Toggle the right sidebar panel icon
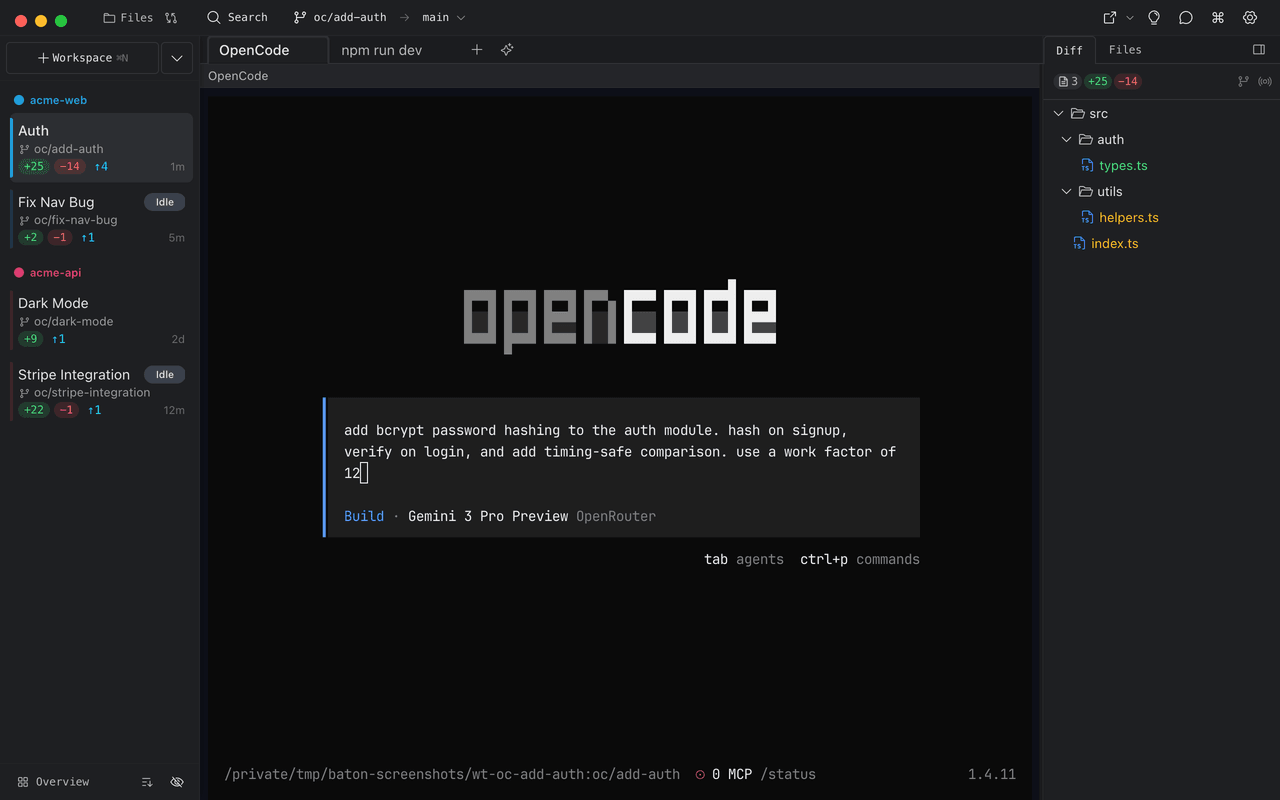Screen dimensions: 1280x800 point(1259,50)
